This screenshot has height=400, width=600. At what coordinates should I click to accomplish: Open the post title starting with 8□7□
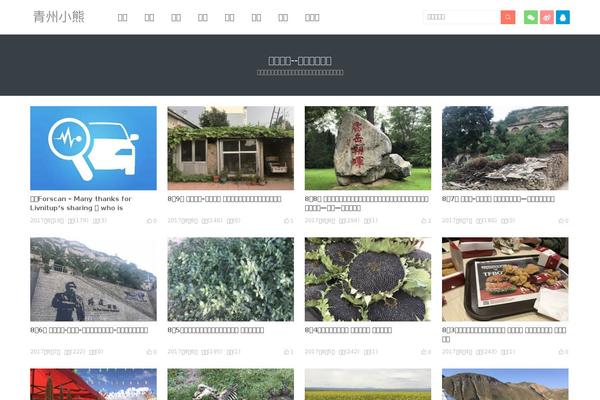498,199
